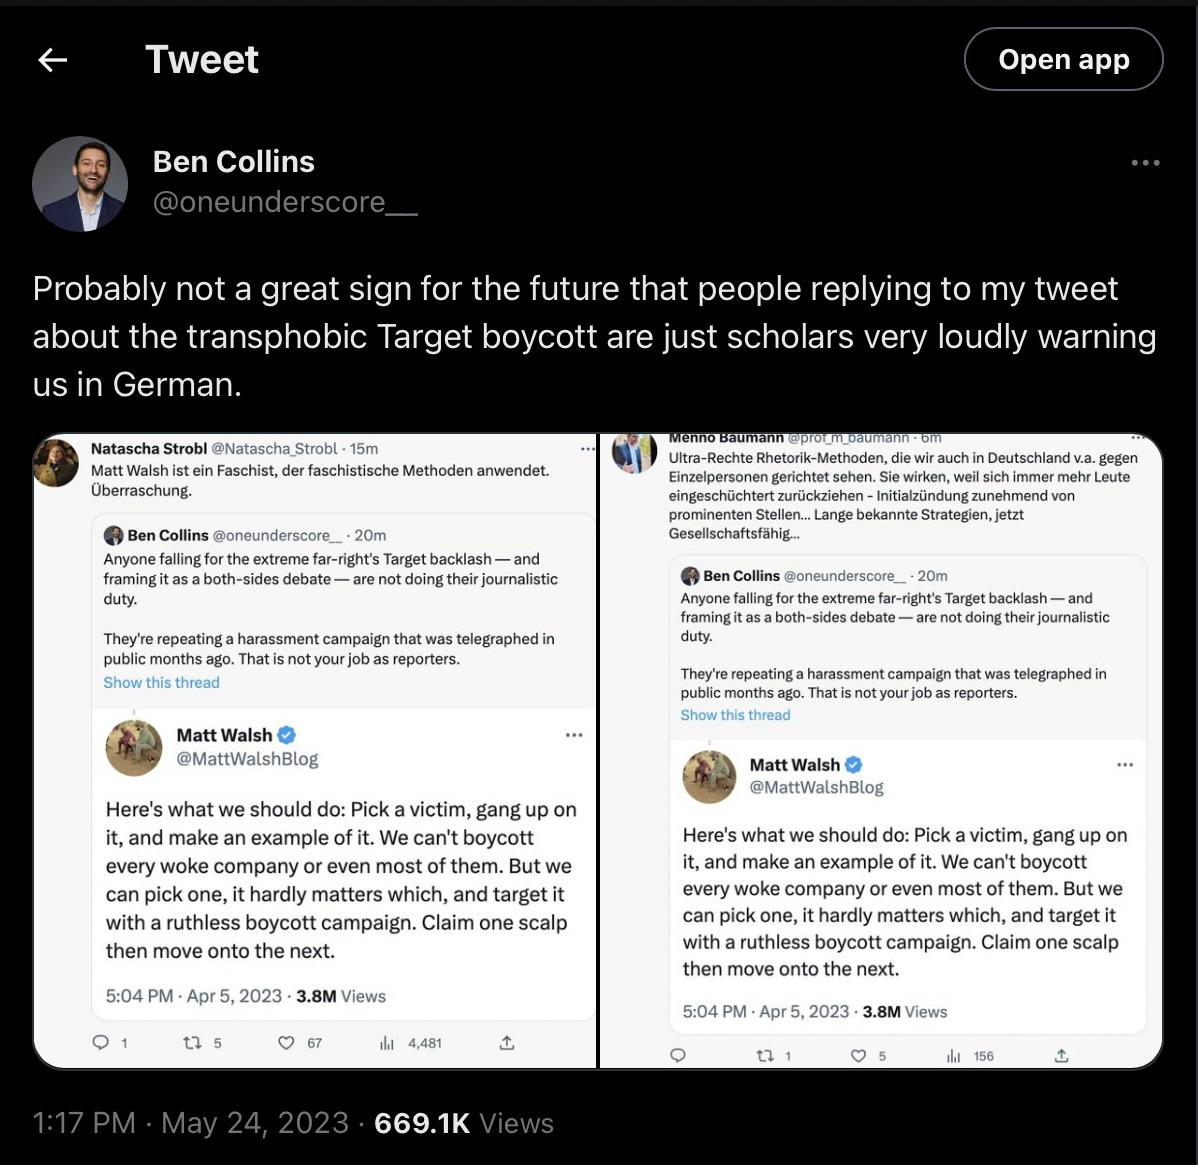Open more options on left Matt Walsh tweet
Viewport: 1198px width, 1165px height.
point(574,735)
